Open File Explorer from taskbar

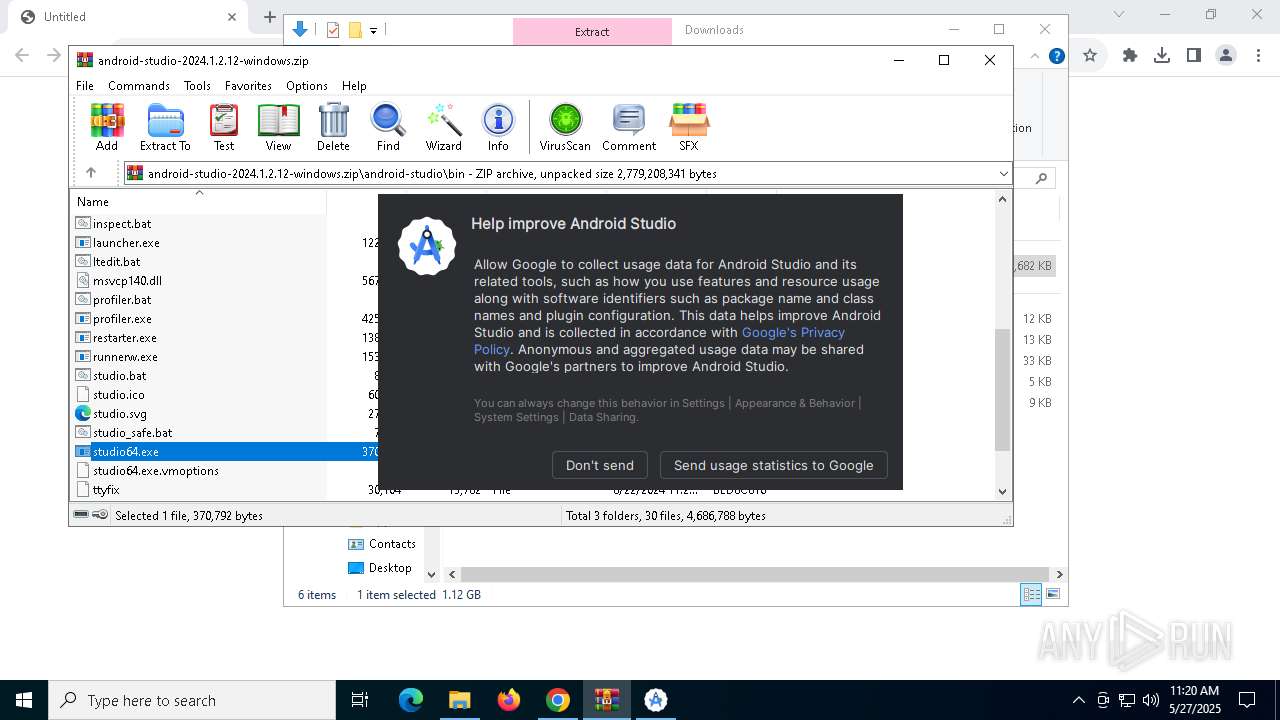pyautogui.click(x=460, y=700)
